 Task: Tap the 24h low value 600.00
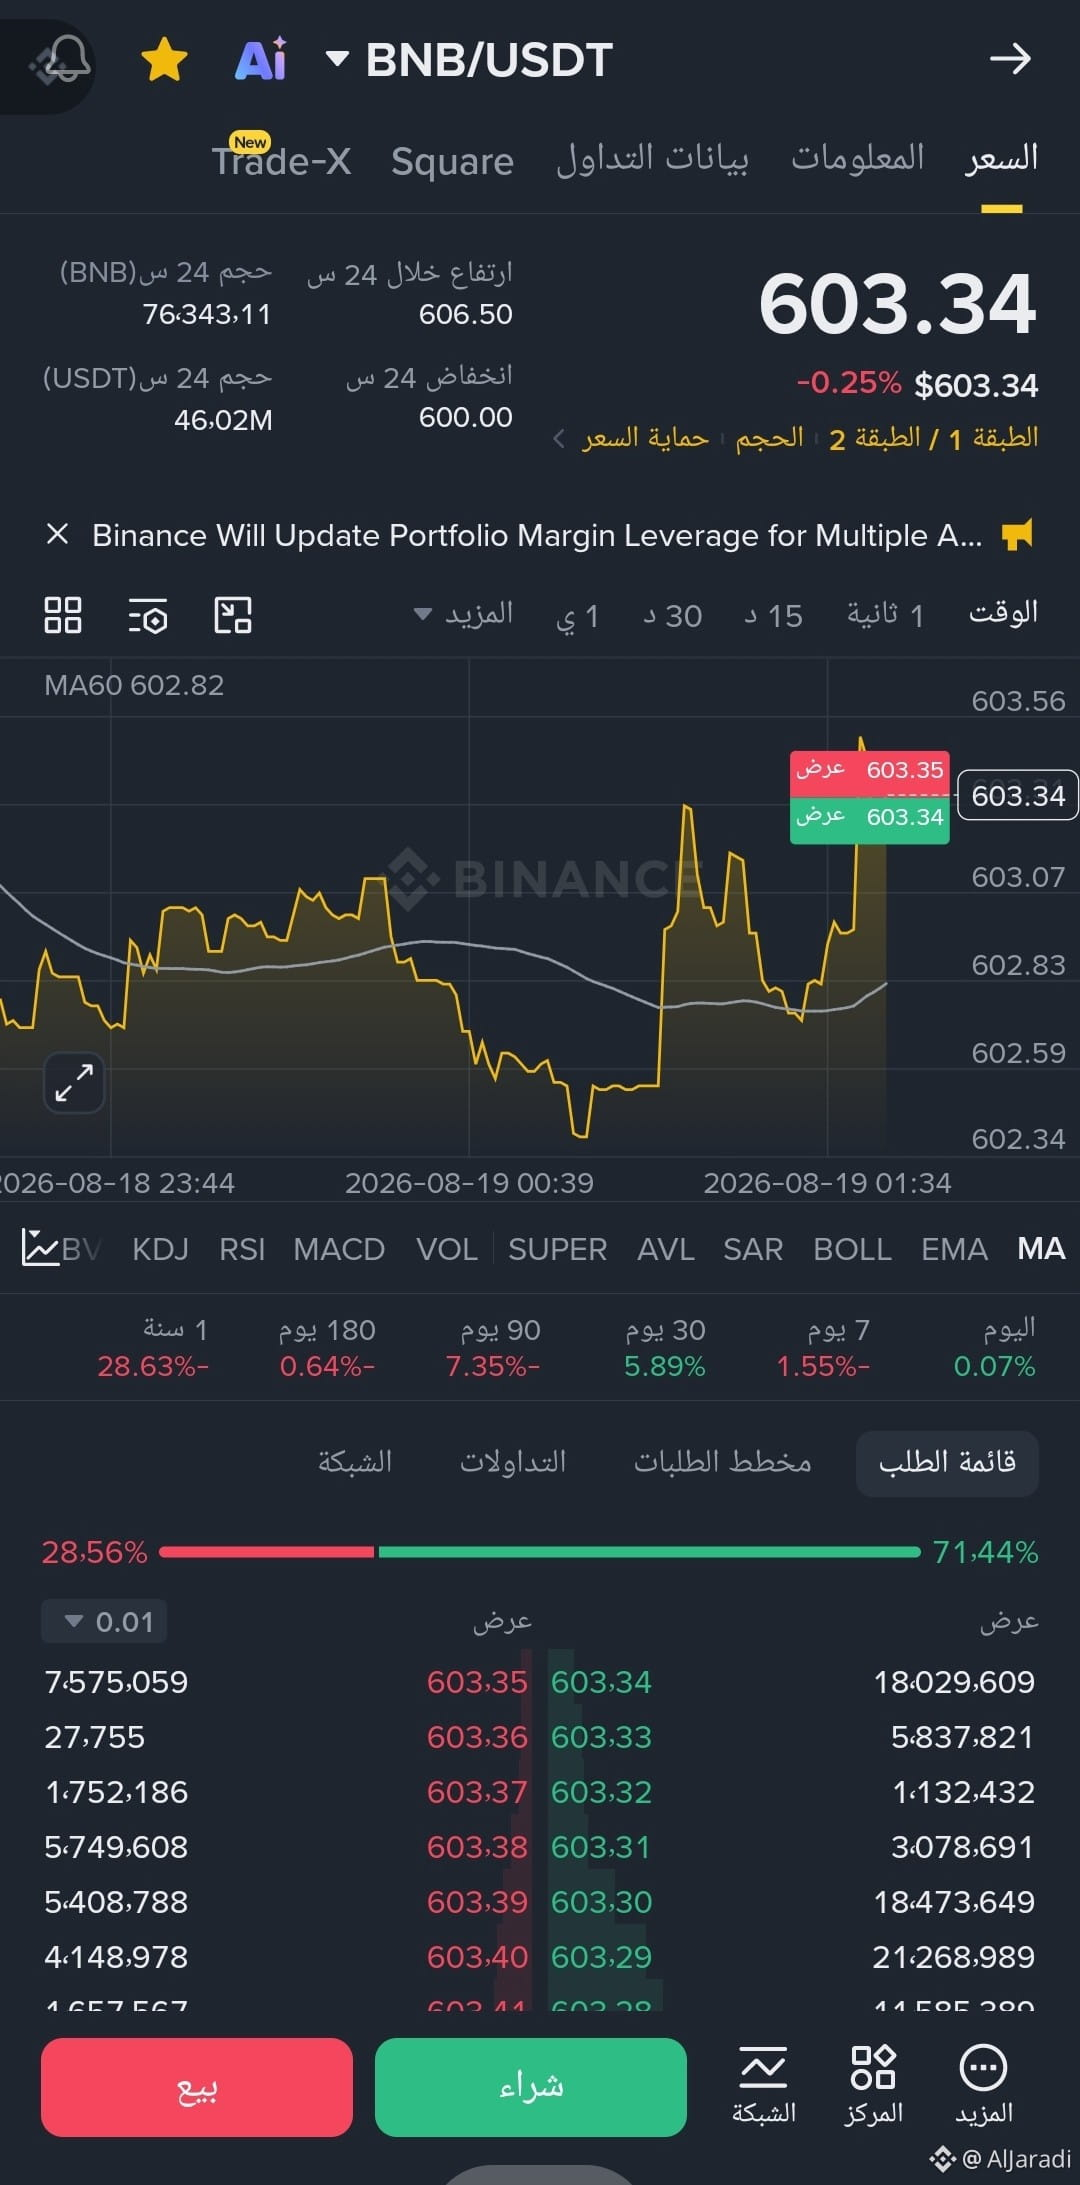[x=465, y=417]
